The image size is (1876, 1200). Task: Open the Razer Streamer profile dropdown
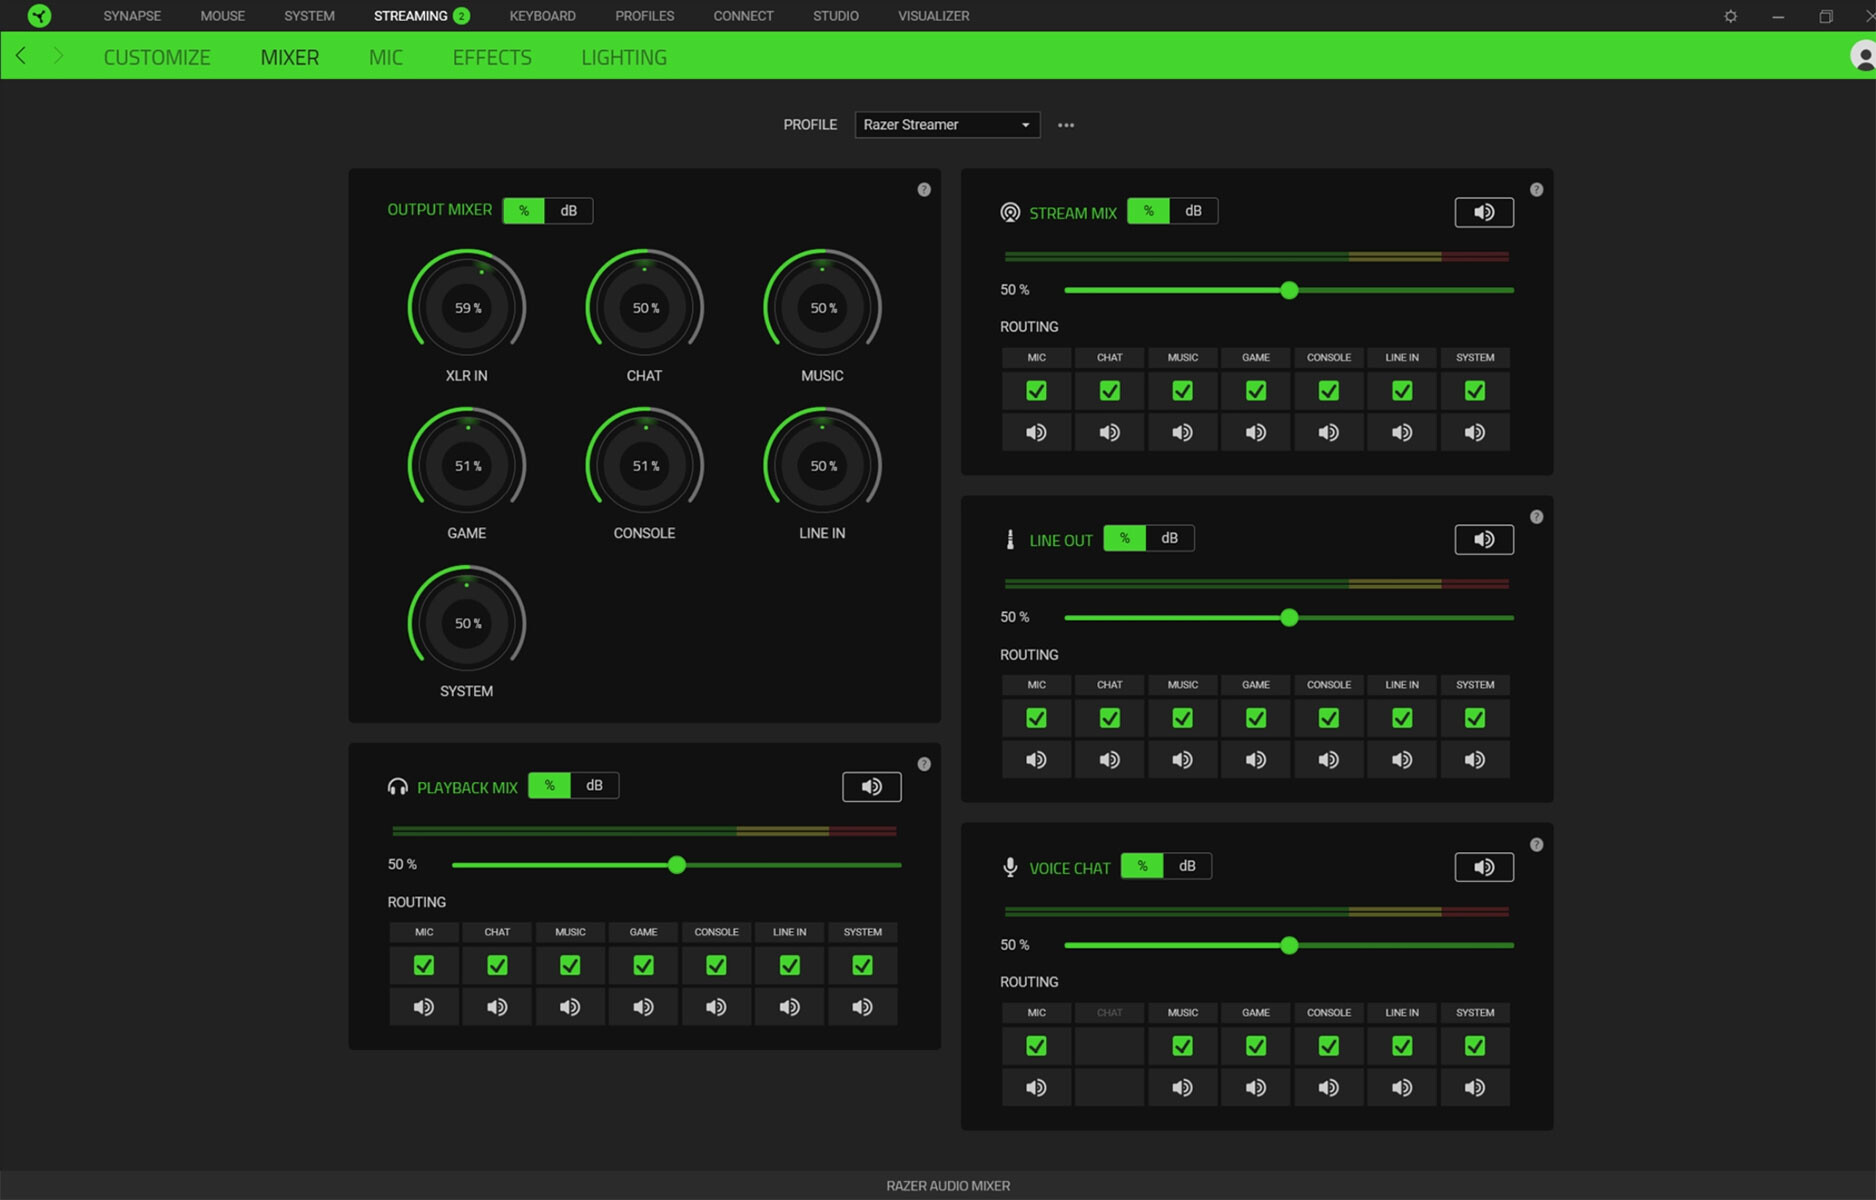pyautogui.click(x=946, y=124)
